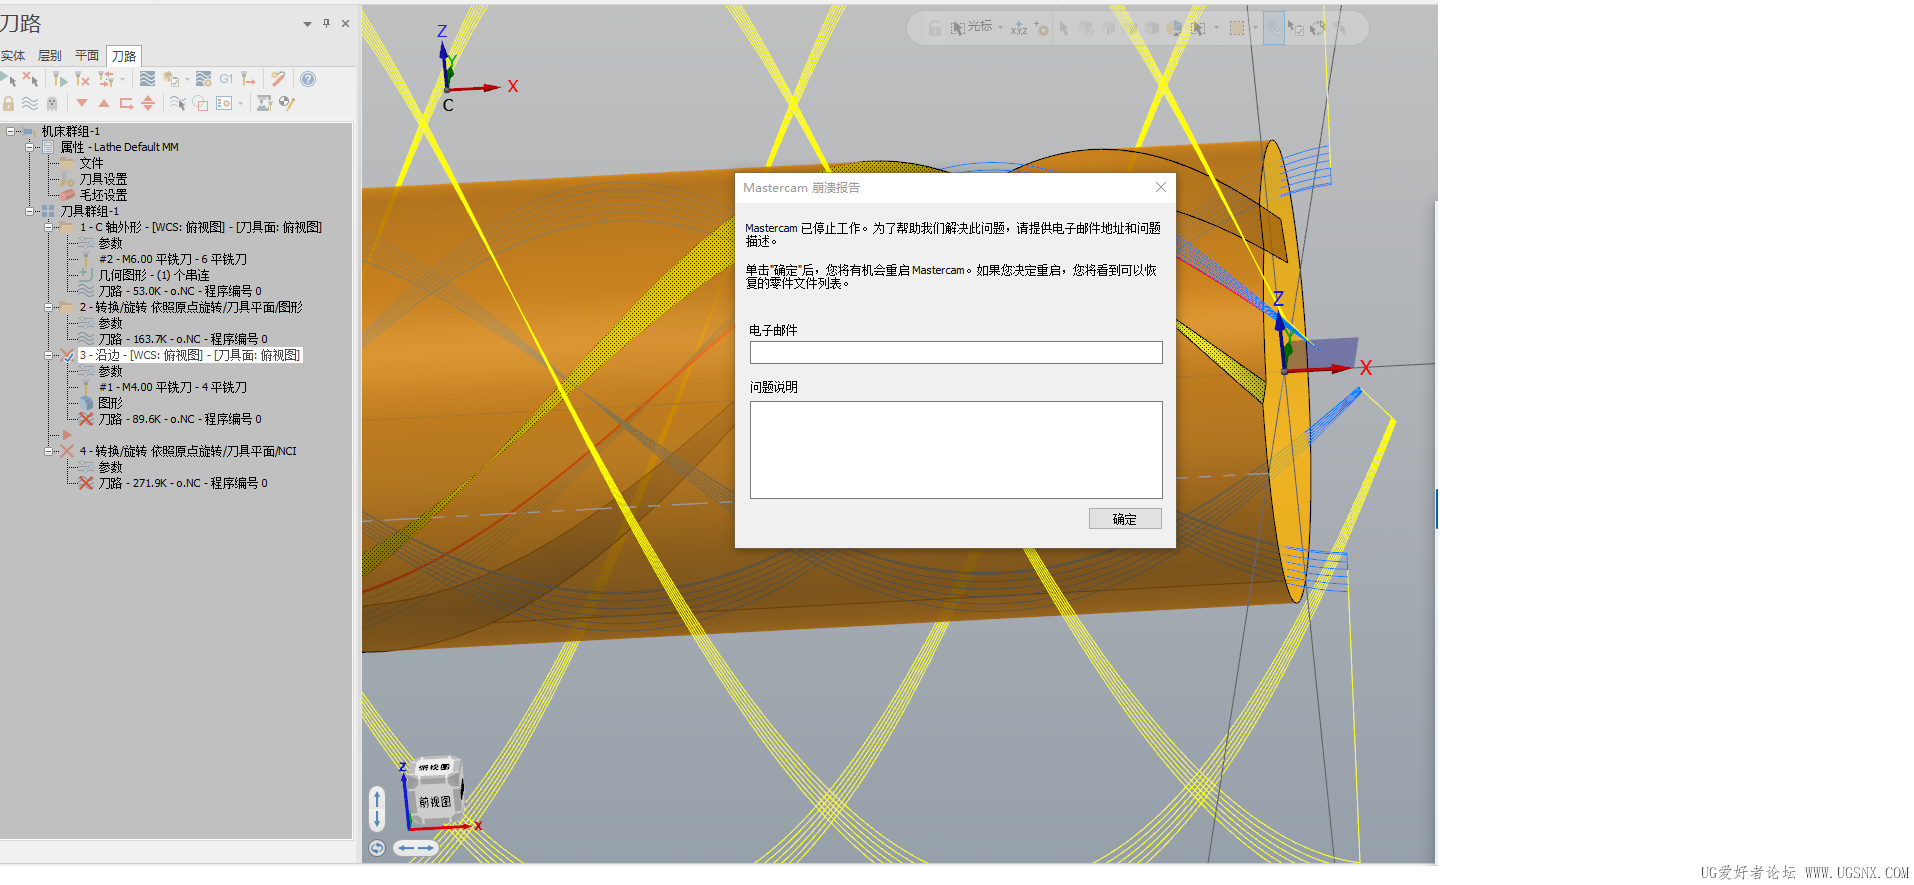Viewport: 1914px width, 885px height.
Task: Collapse operation 4 - 转换/旋转 NCI node
Action: pyautogui.click(x=49, y=451)
